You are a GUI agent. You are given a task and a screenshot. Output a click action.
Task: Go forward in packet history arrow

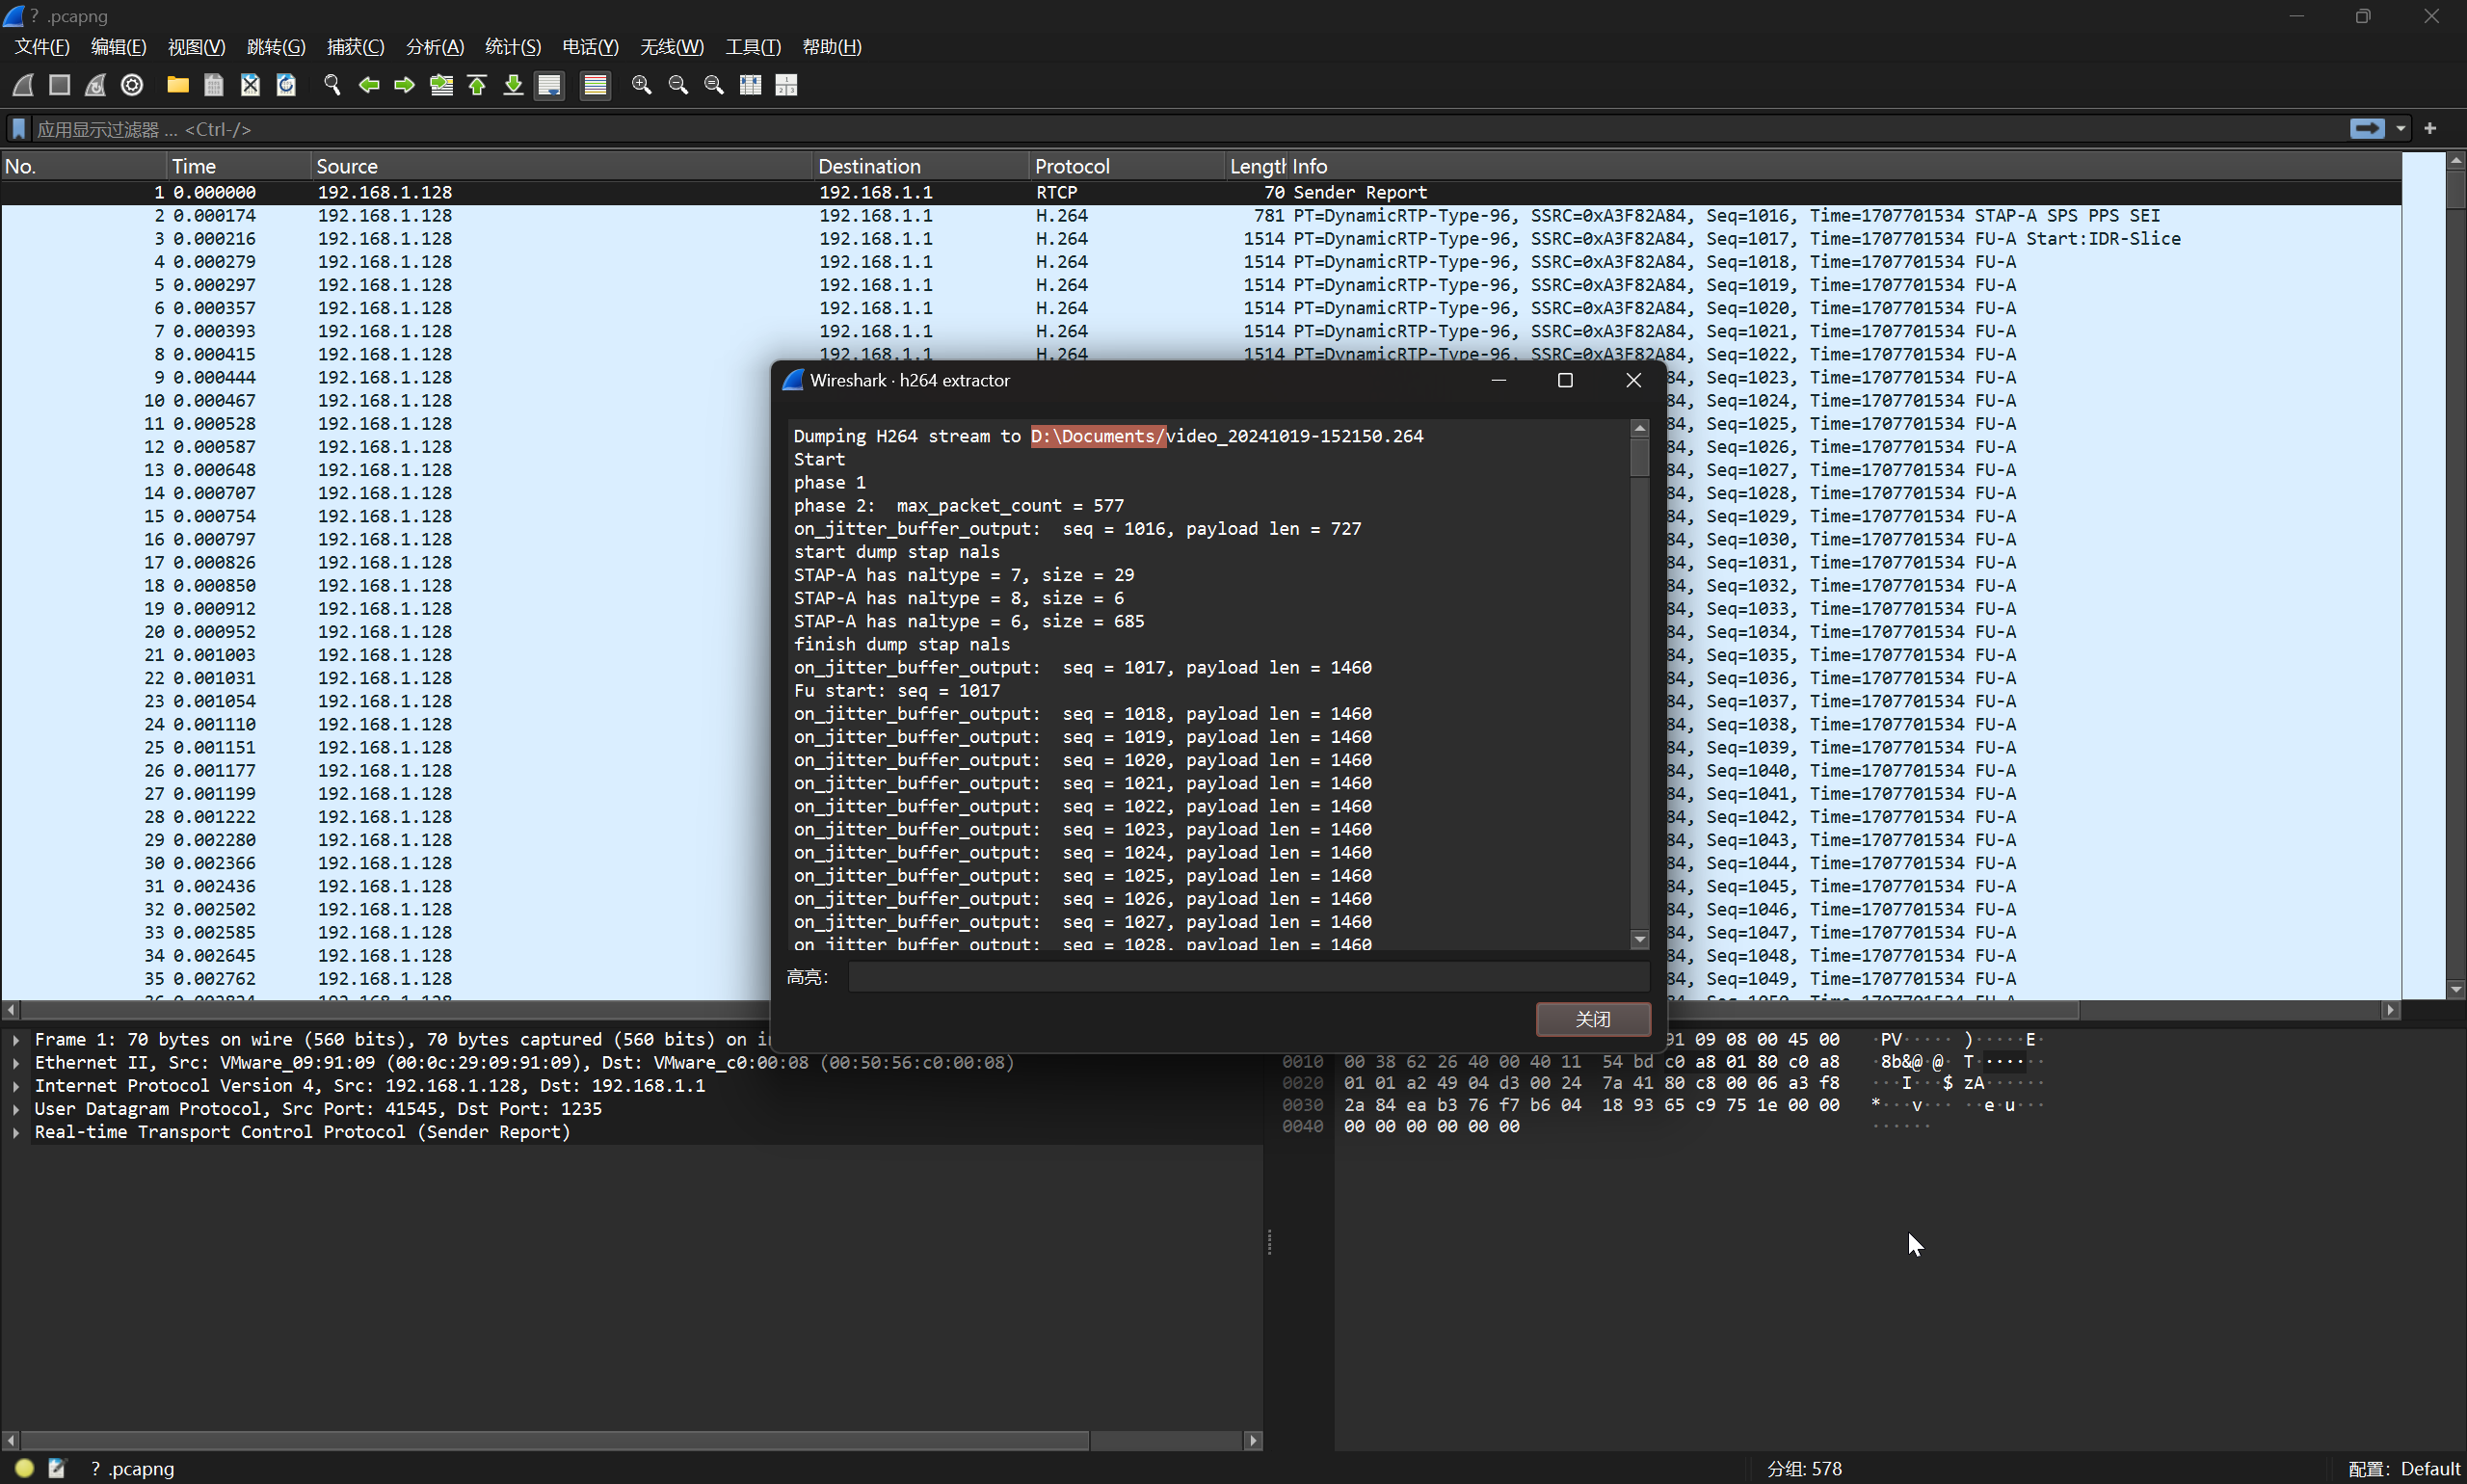(x=405, y=85)
